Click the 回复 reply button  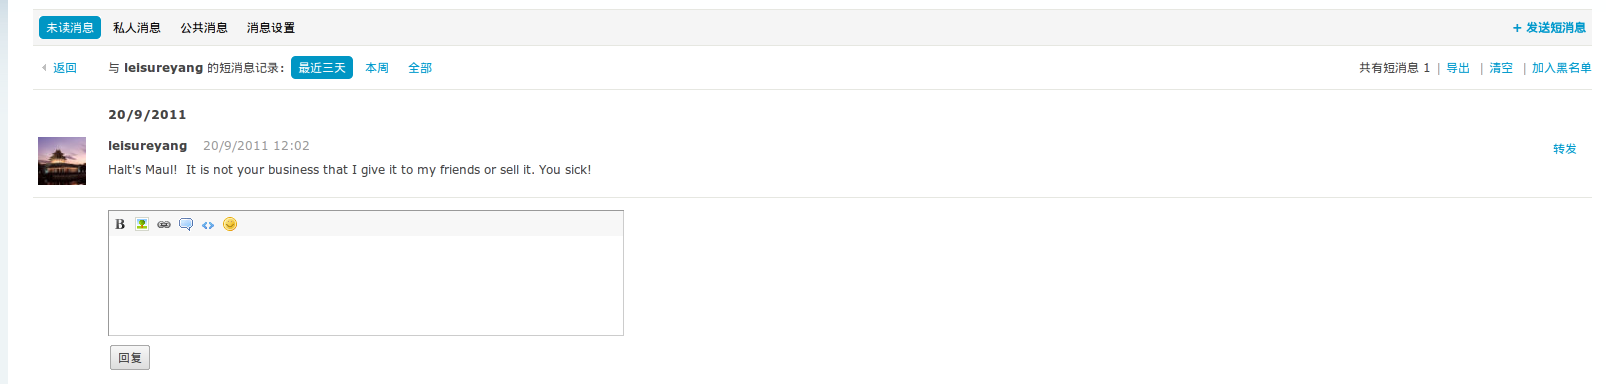point(130,358)
